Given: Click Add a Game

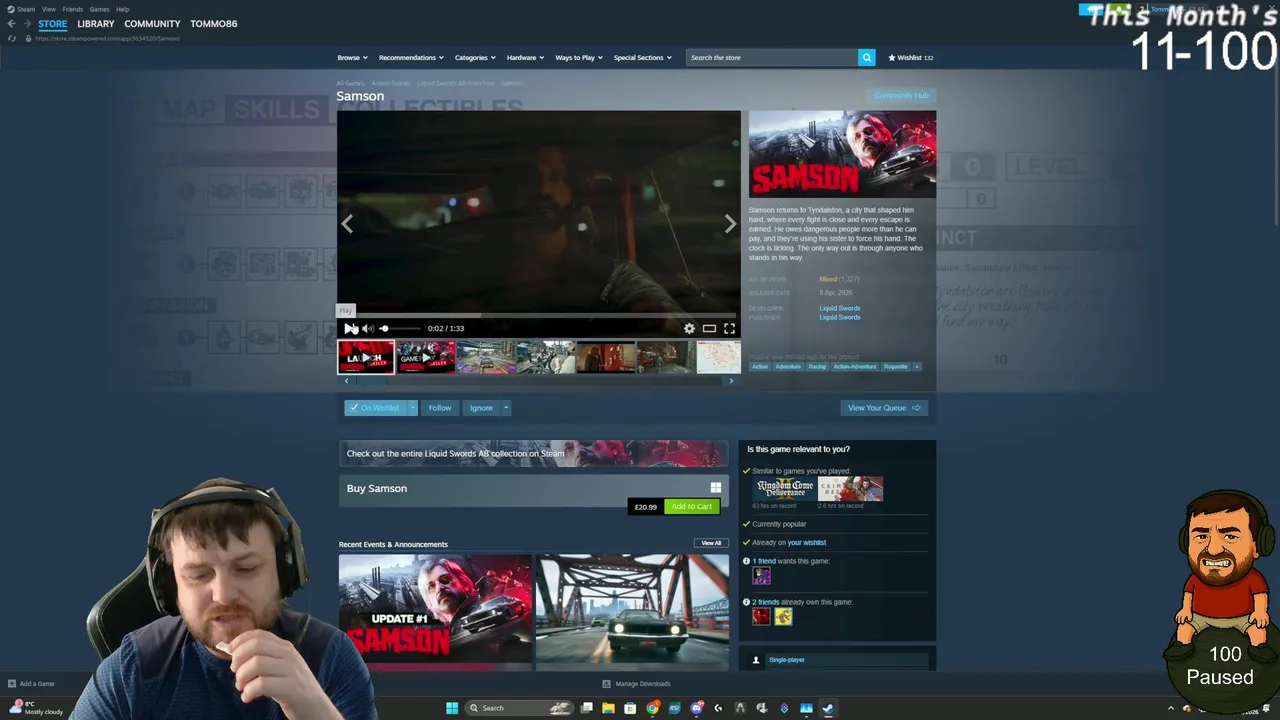Looking at the screenshot, I should tap(31, 684).
